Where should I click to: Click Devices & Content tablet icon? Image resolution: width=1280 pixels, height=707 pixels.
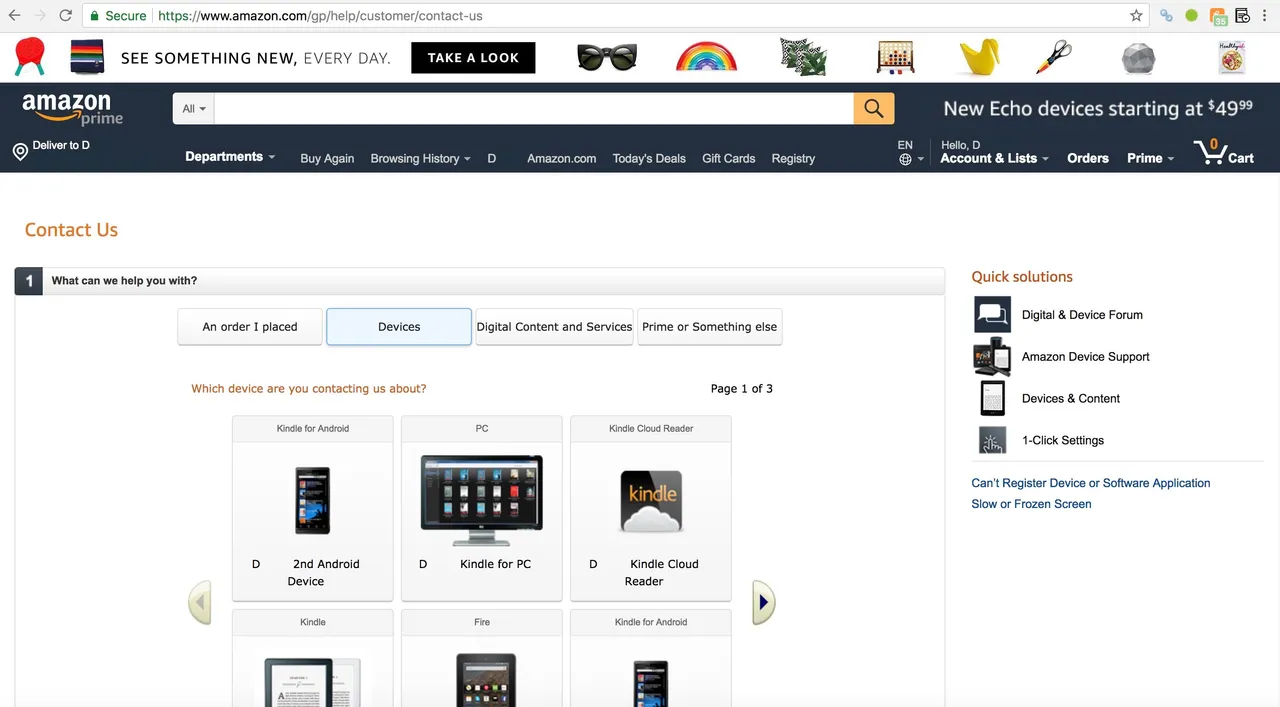click(x=992, y=399)
